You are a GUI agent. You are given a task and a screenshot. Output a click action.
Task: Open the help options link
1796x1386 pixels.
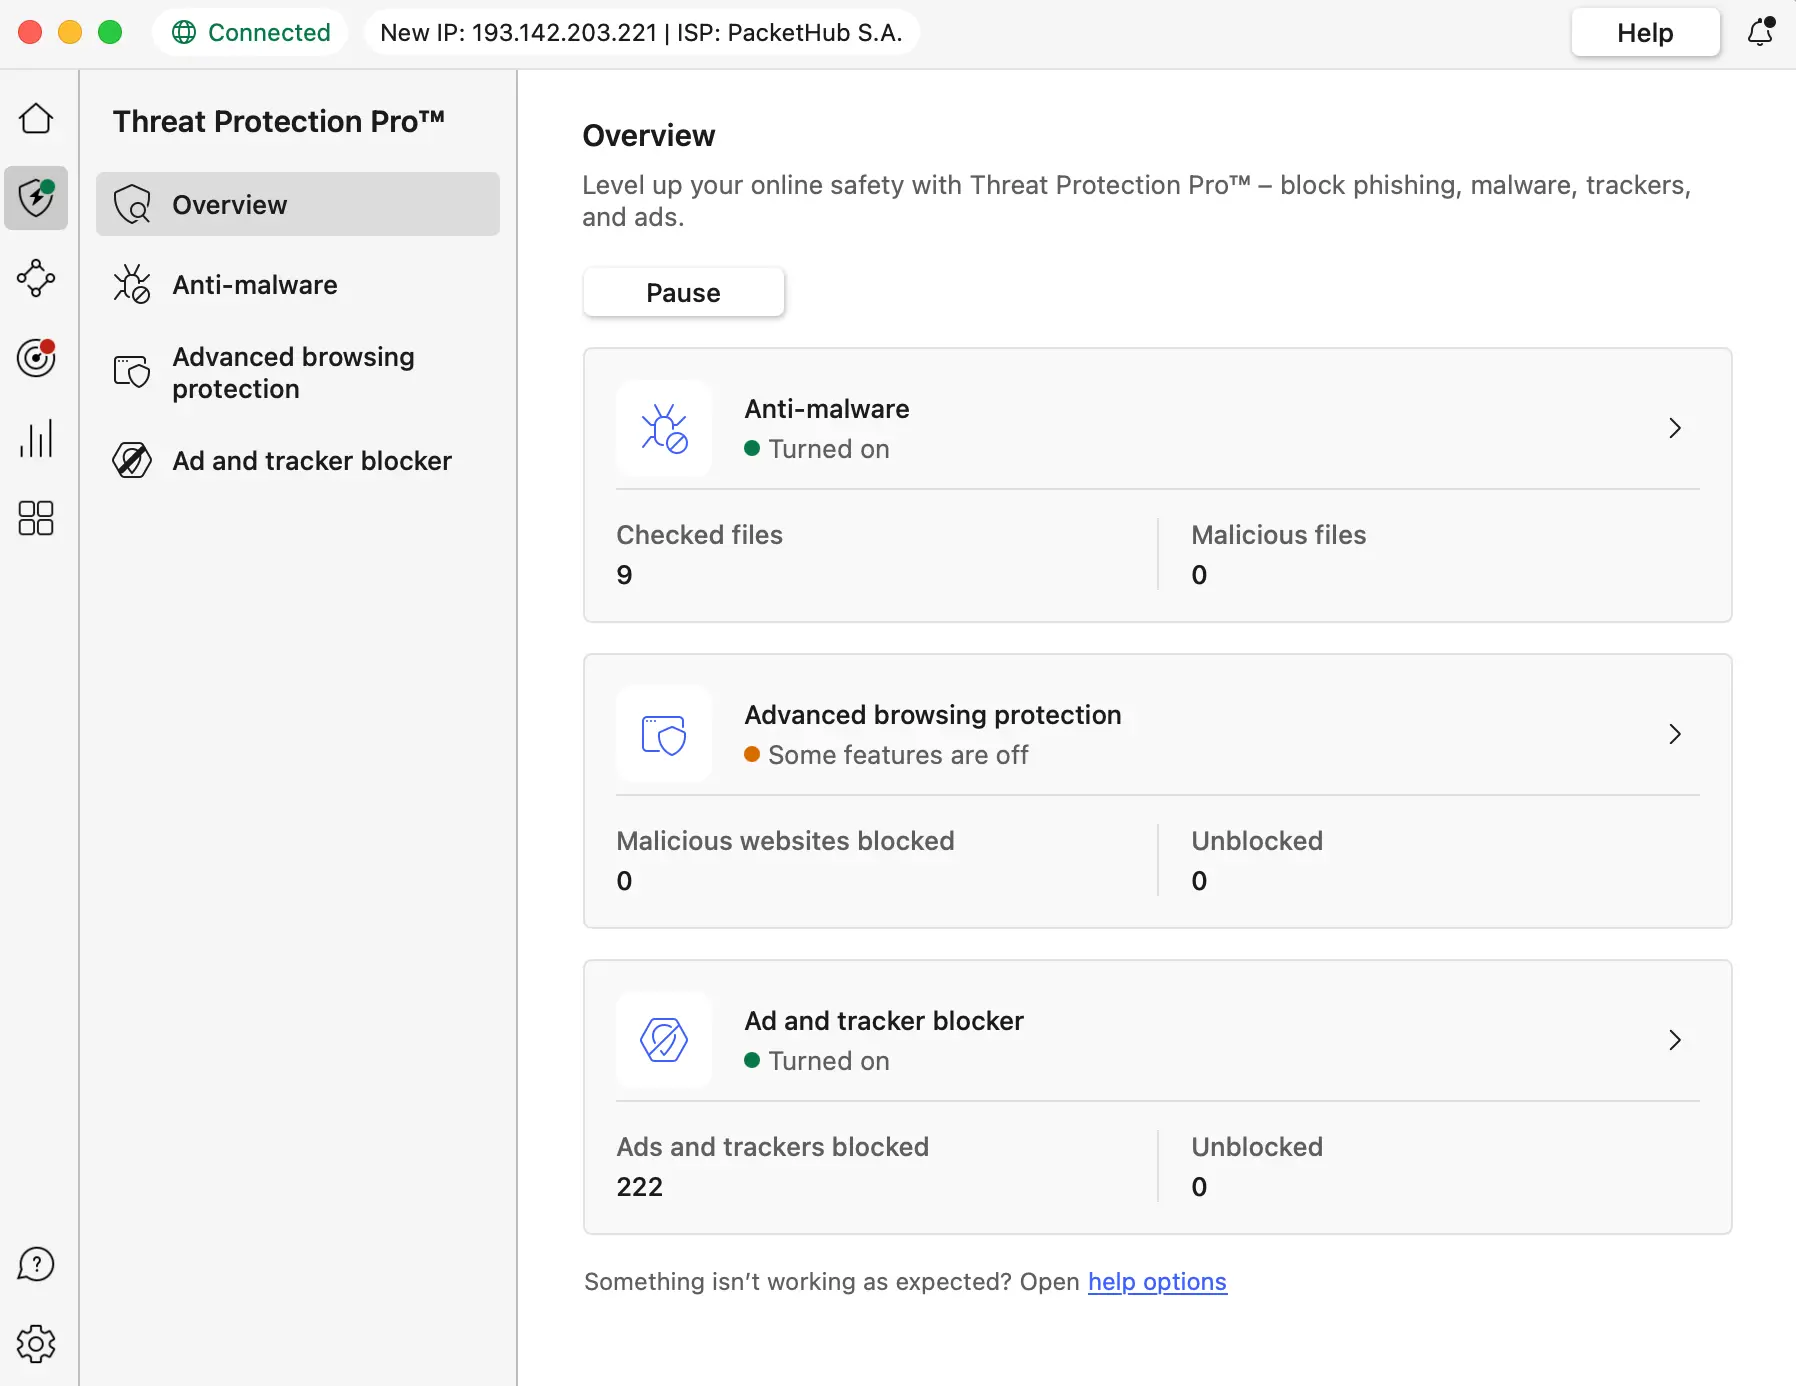(1156, 1282)
